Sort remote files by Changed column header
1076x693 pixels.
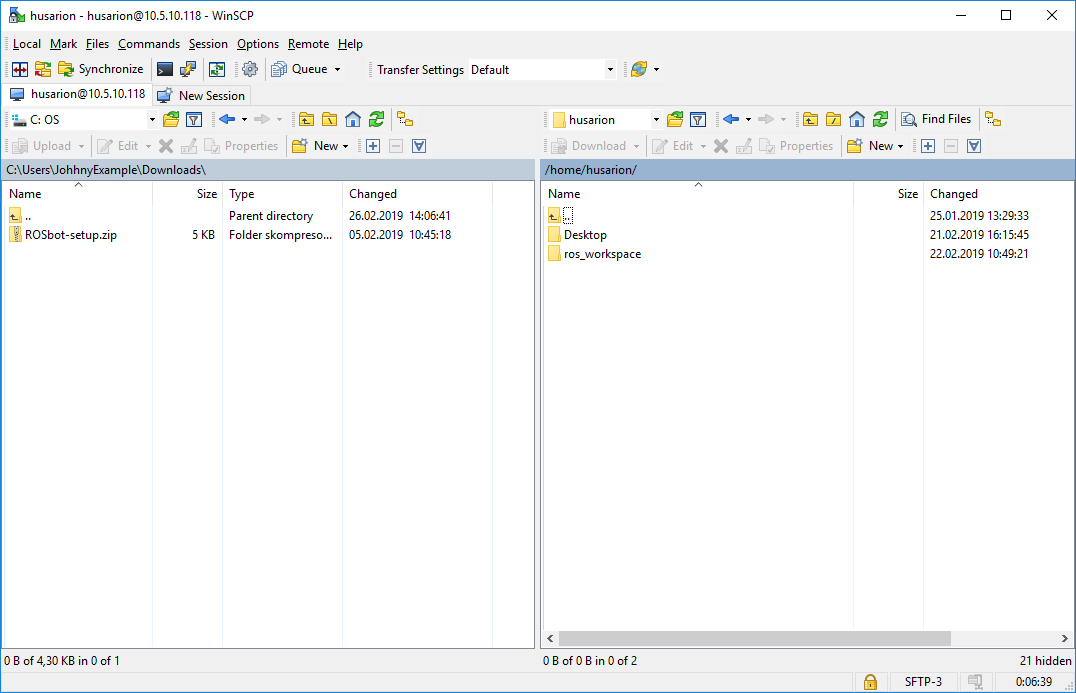(998, 193)
